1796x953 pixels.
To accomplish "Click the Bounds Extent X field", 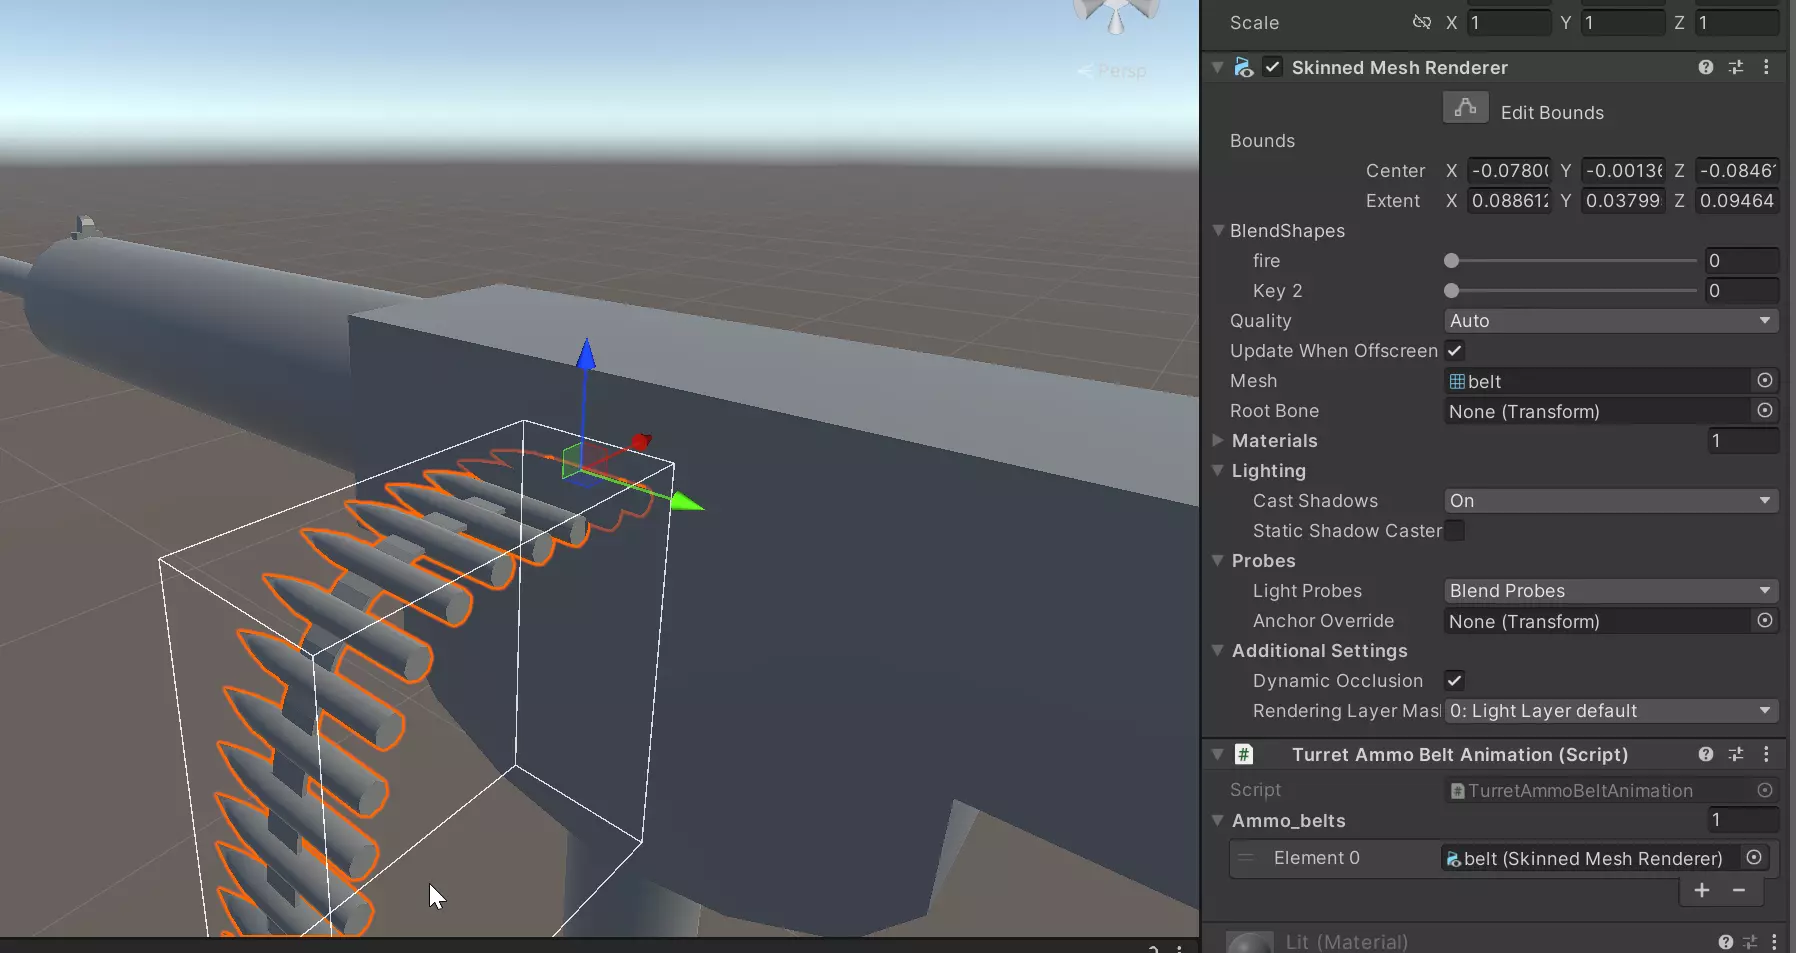I will click(1508, 200).
